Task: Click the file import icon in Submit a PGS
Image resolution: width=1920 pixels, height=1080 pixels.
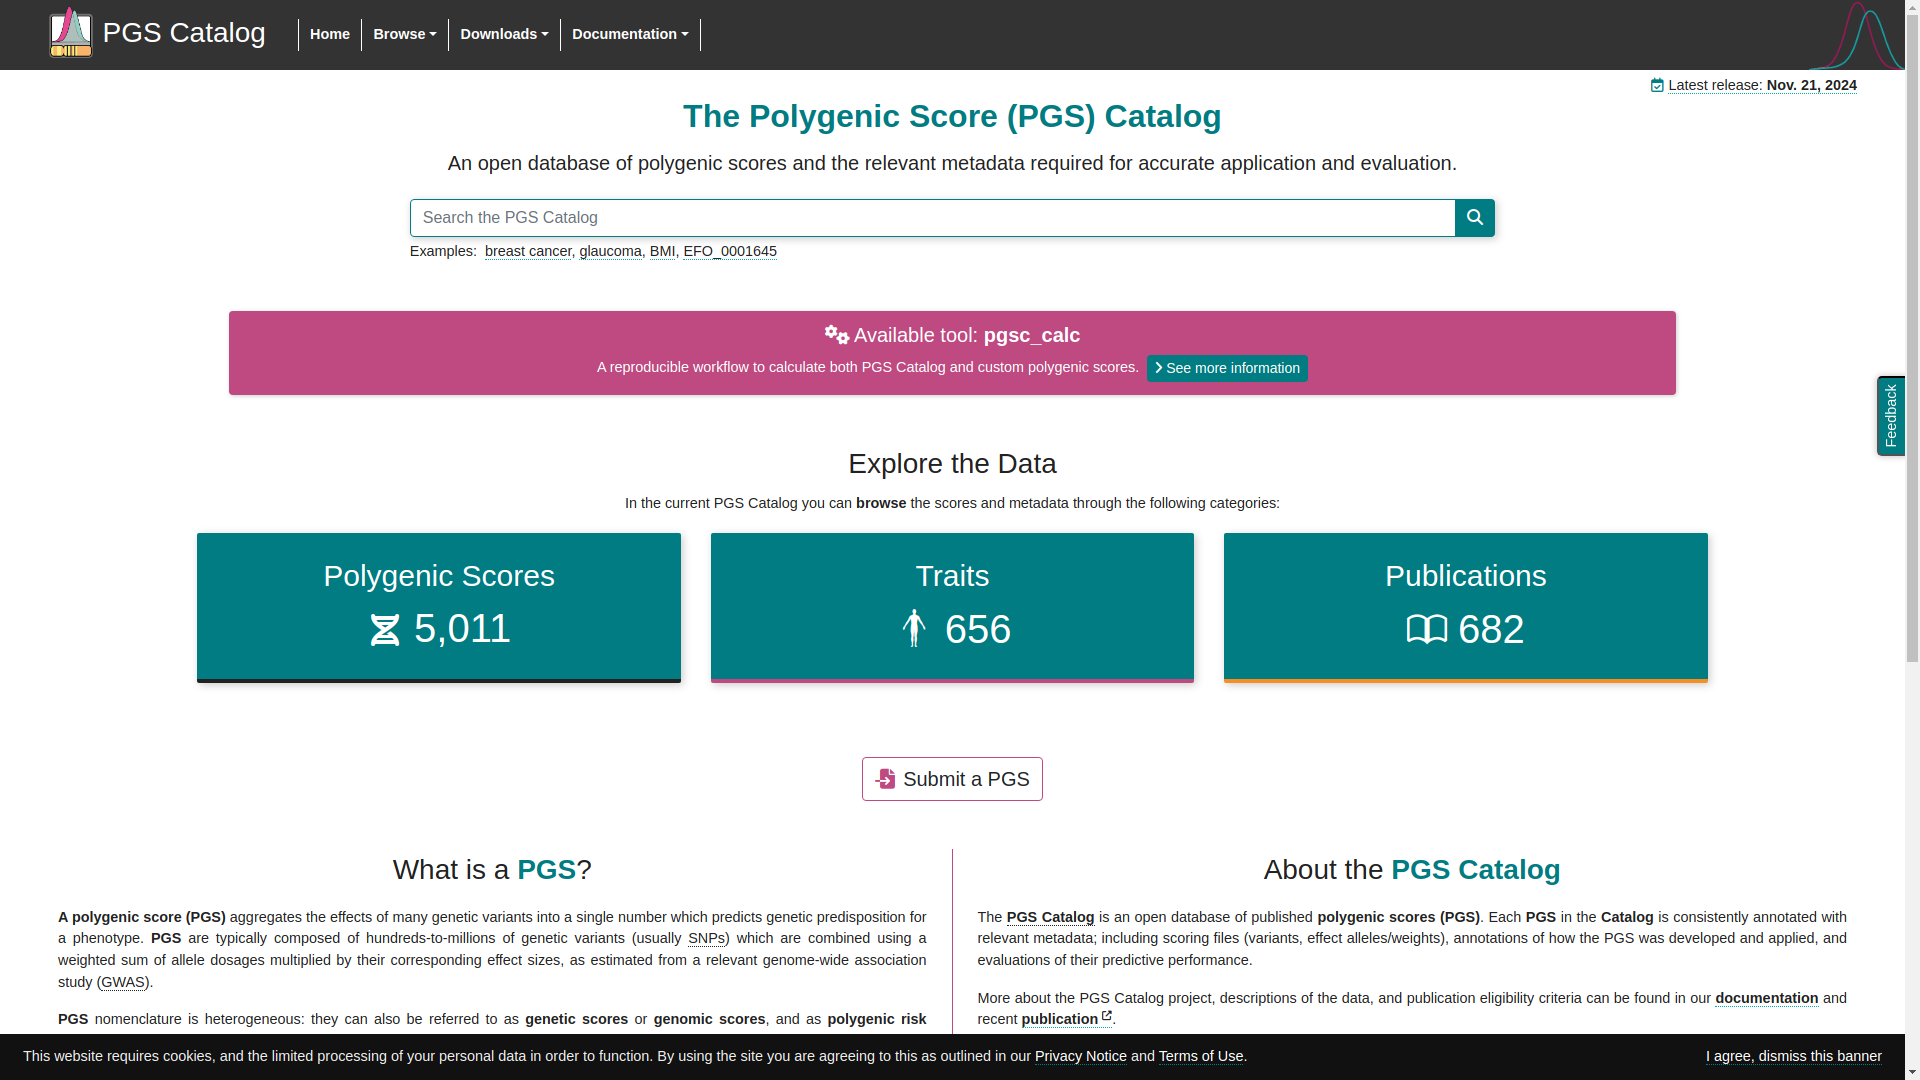Action: coord(886,779)
